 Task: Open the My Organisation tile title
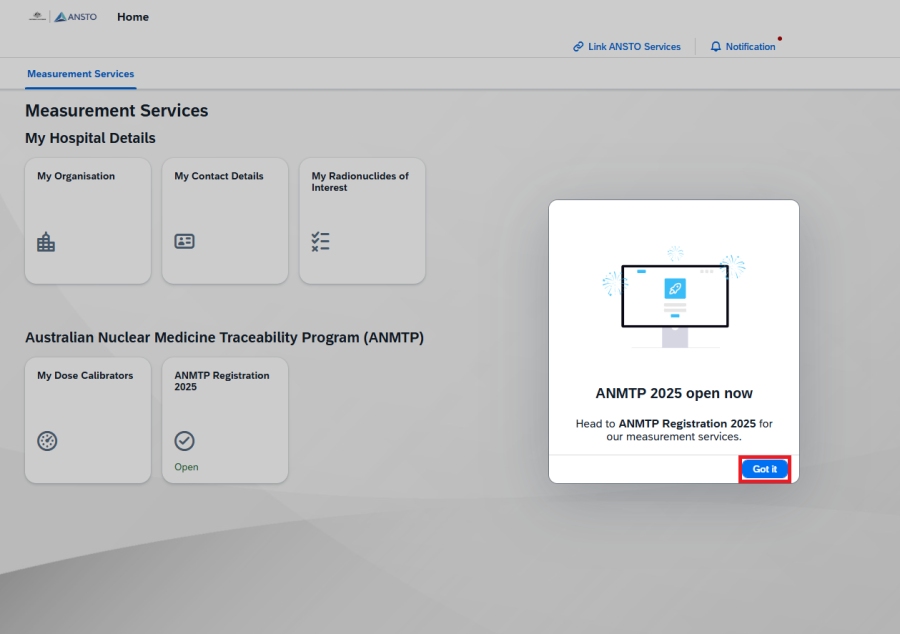(x=76, y=176)
